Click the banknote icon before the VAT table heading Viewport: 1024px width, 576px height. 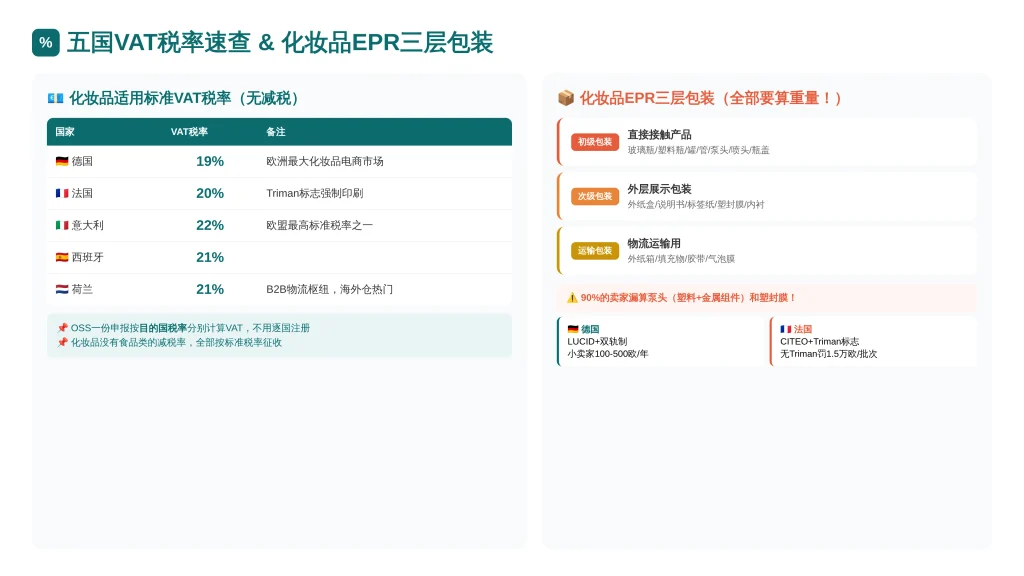coord(56,98)
